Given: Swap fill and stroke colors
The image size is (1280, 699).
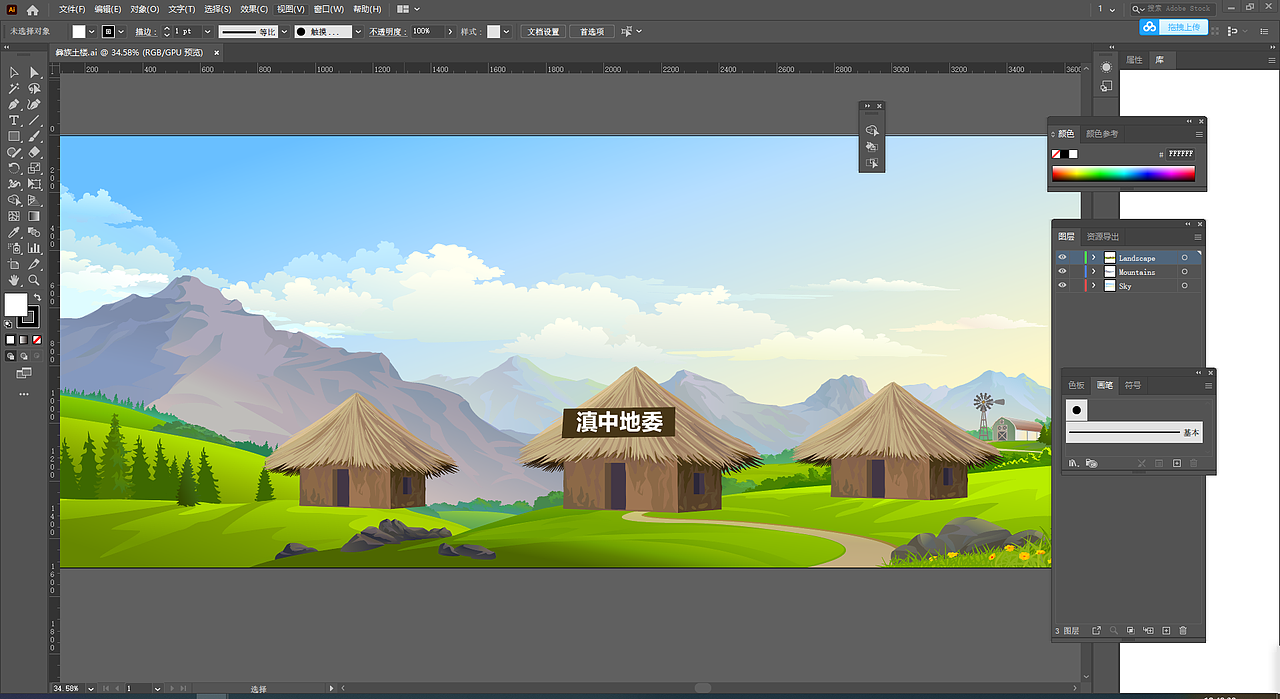Looking at the screenshot, I should tap(37, 297).
